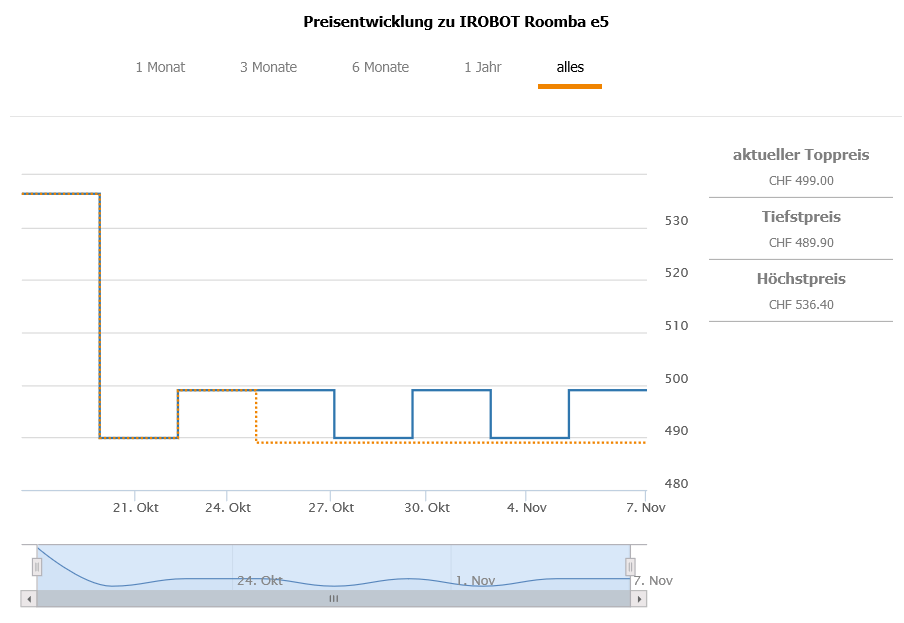Click the left navigator range handle
The image size is (904, 623).
coord(37,567)
